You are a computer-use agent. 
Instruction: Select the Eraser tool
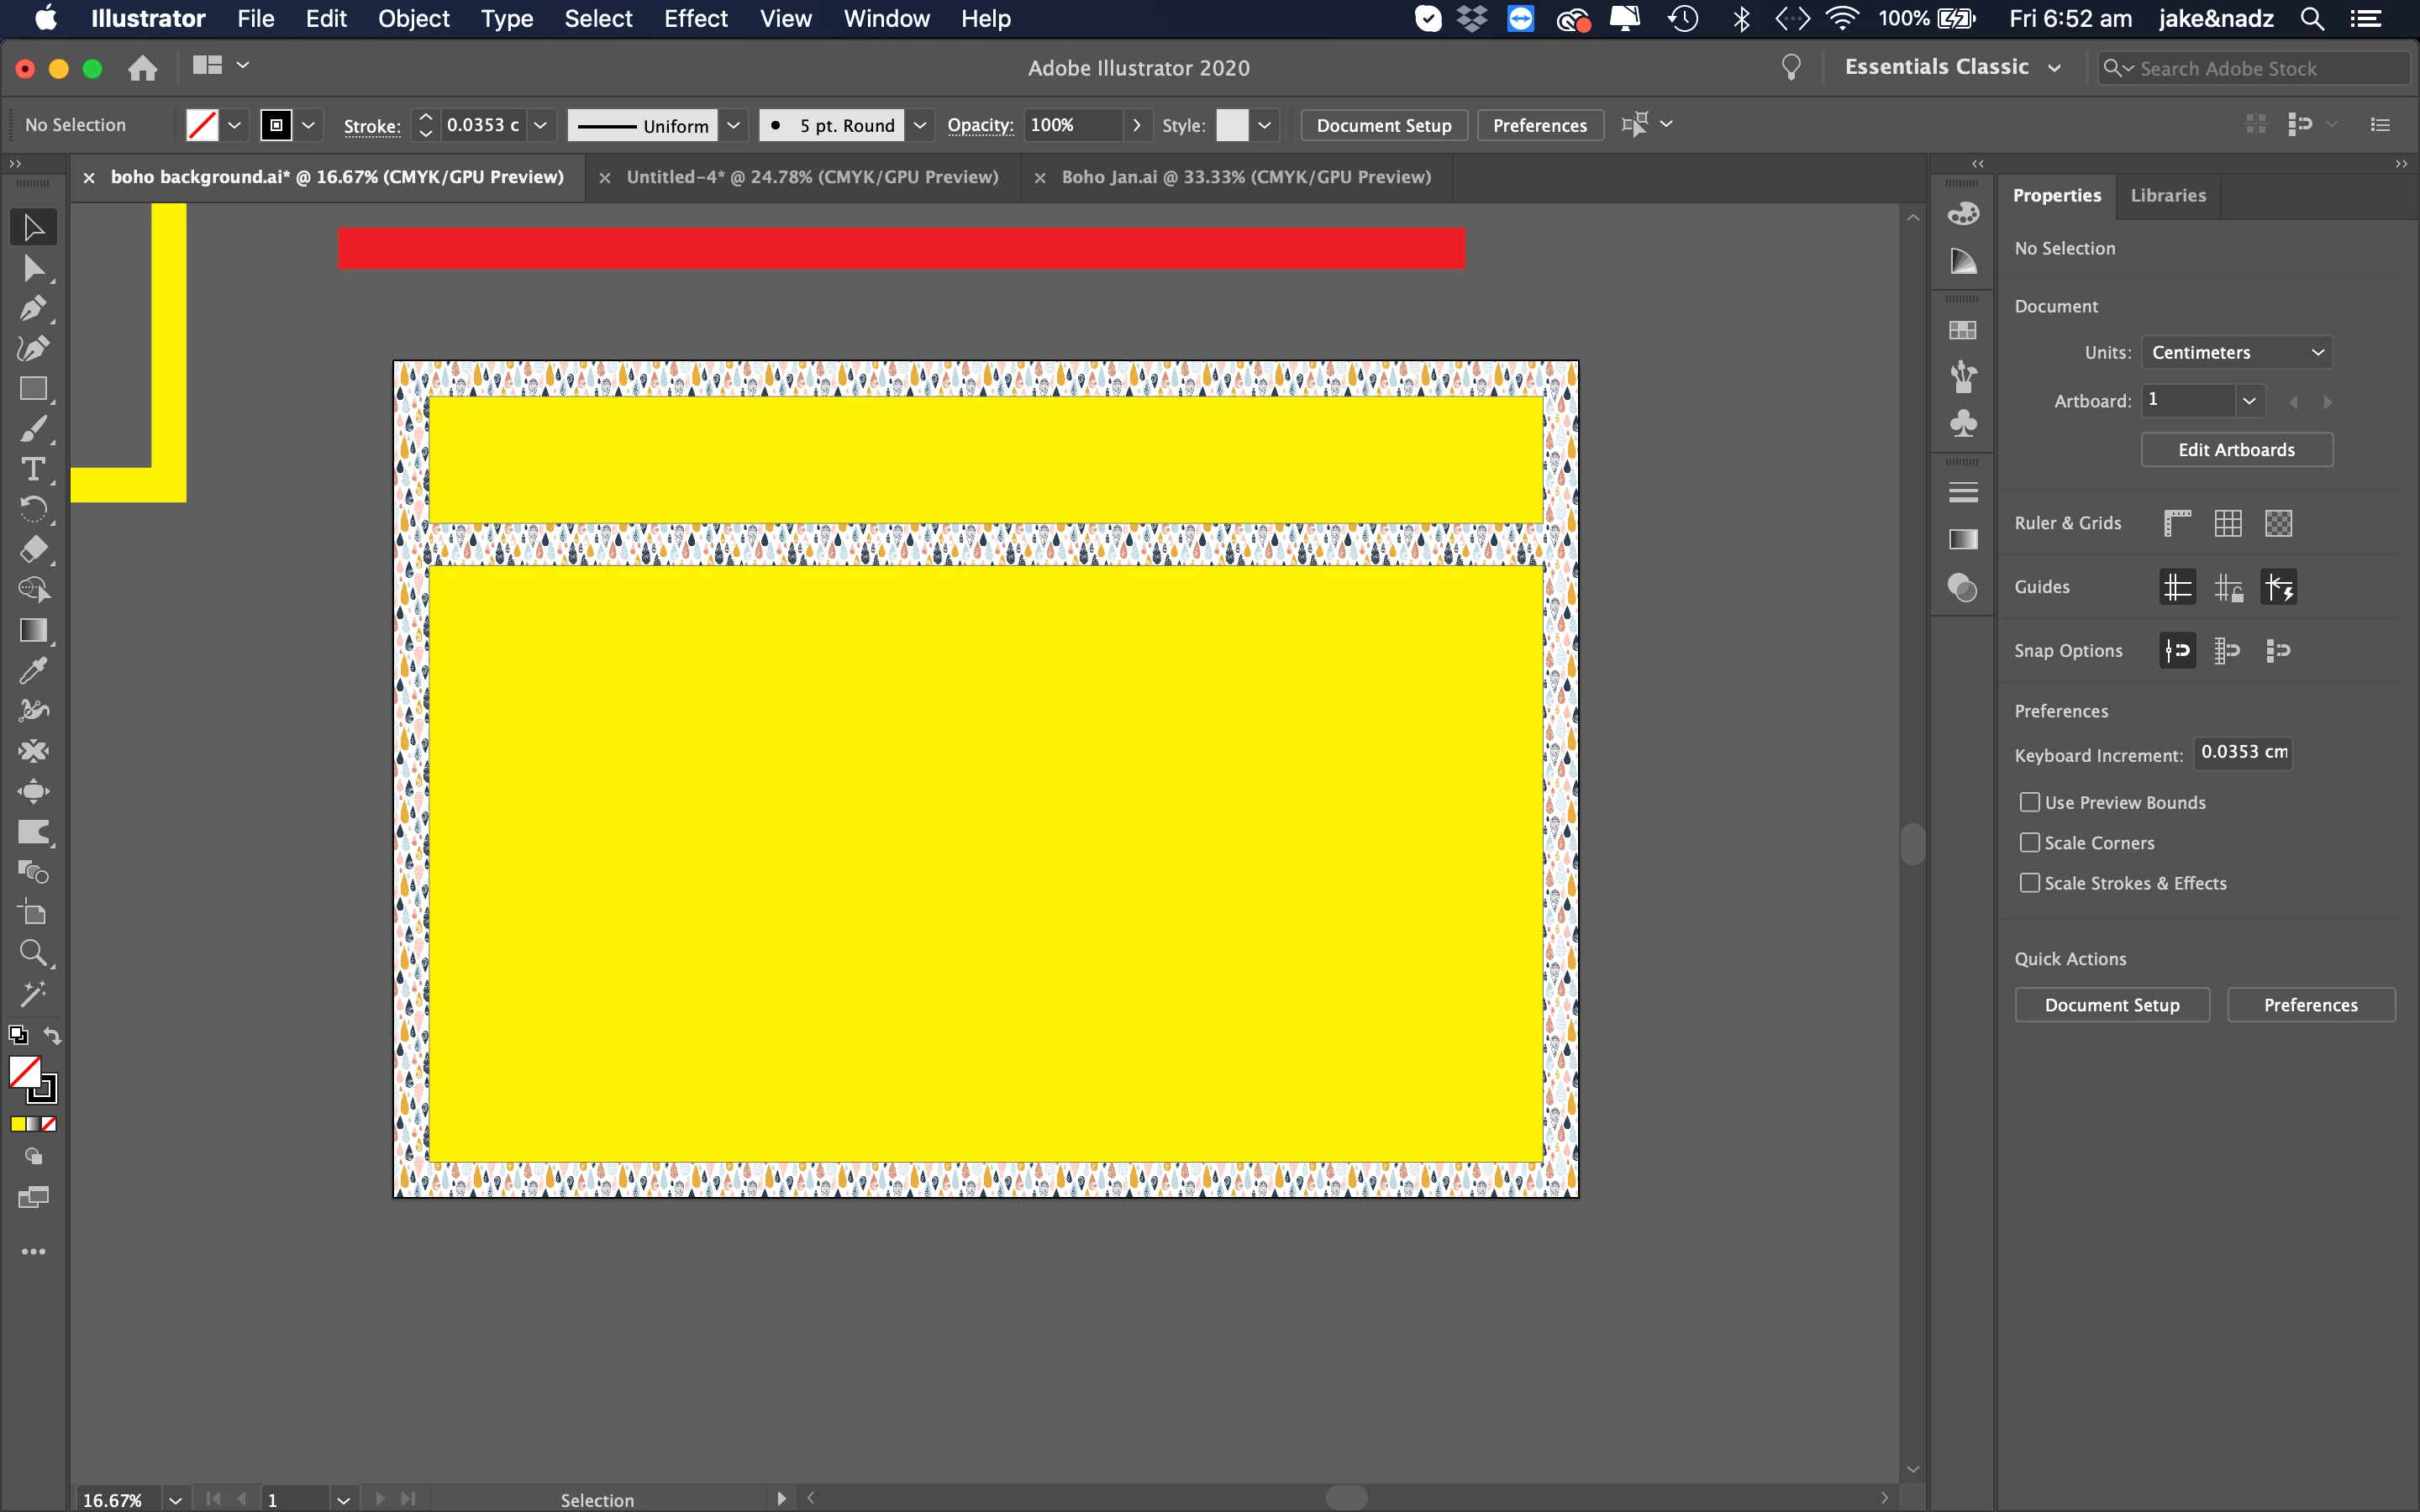tap(32, 550)
